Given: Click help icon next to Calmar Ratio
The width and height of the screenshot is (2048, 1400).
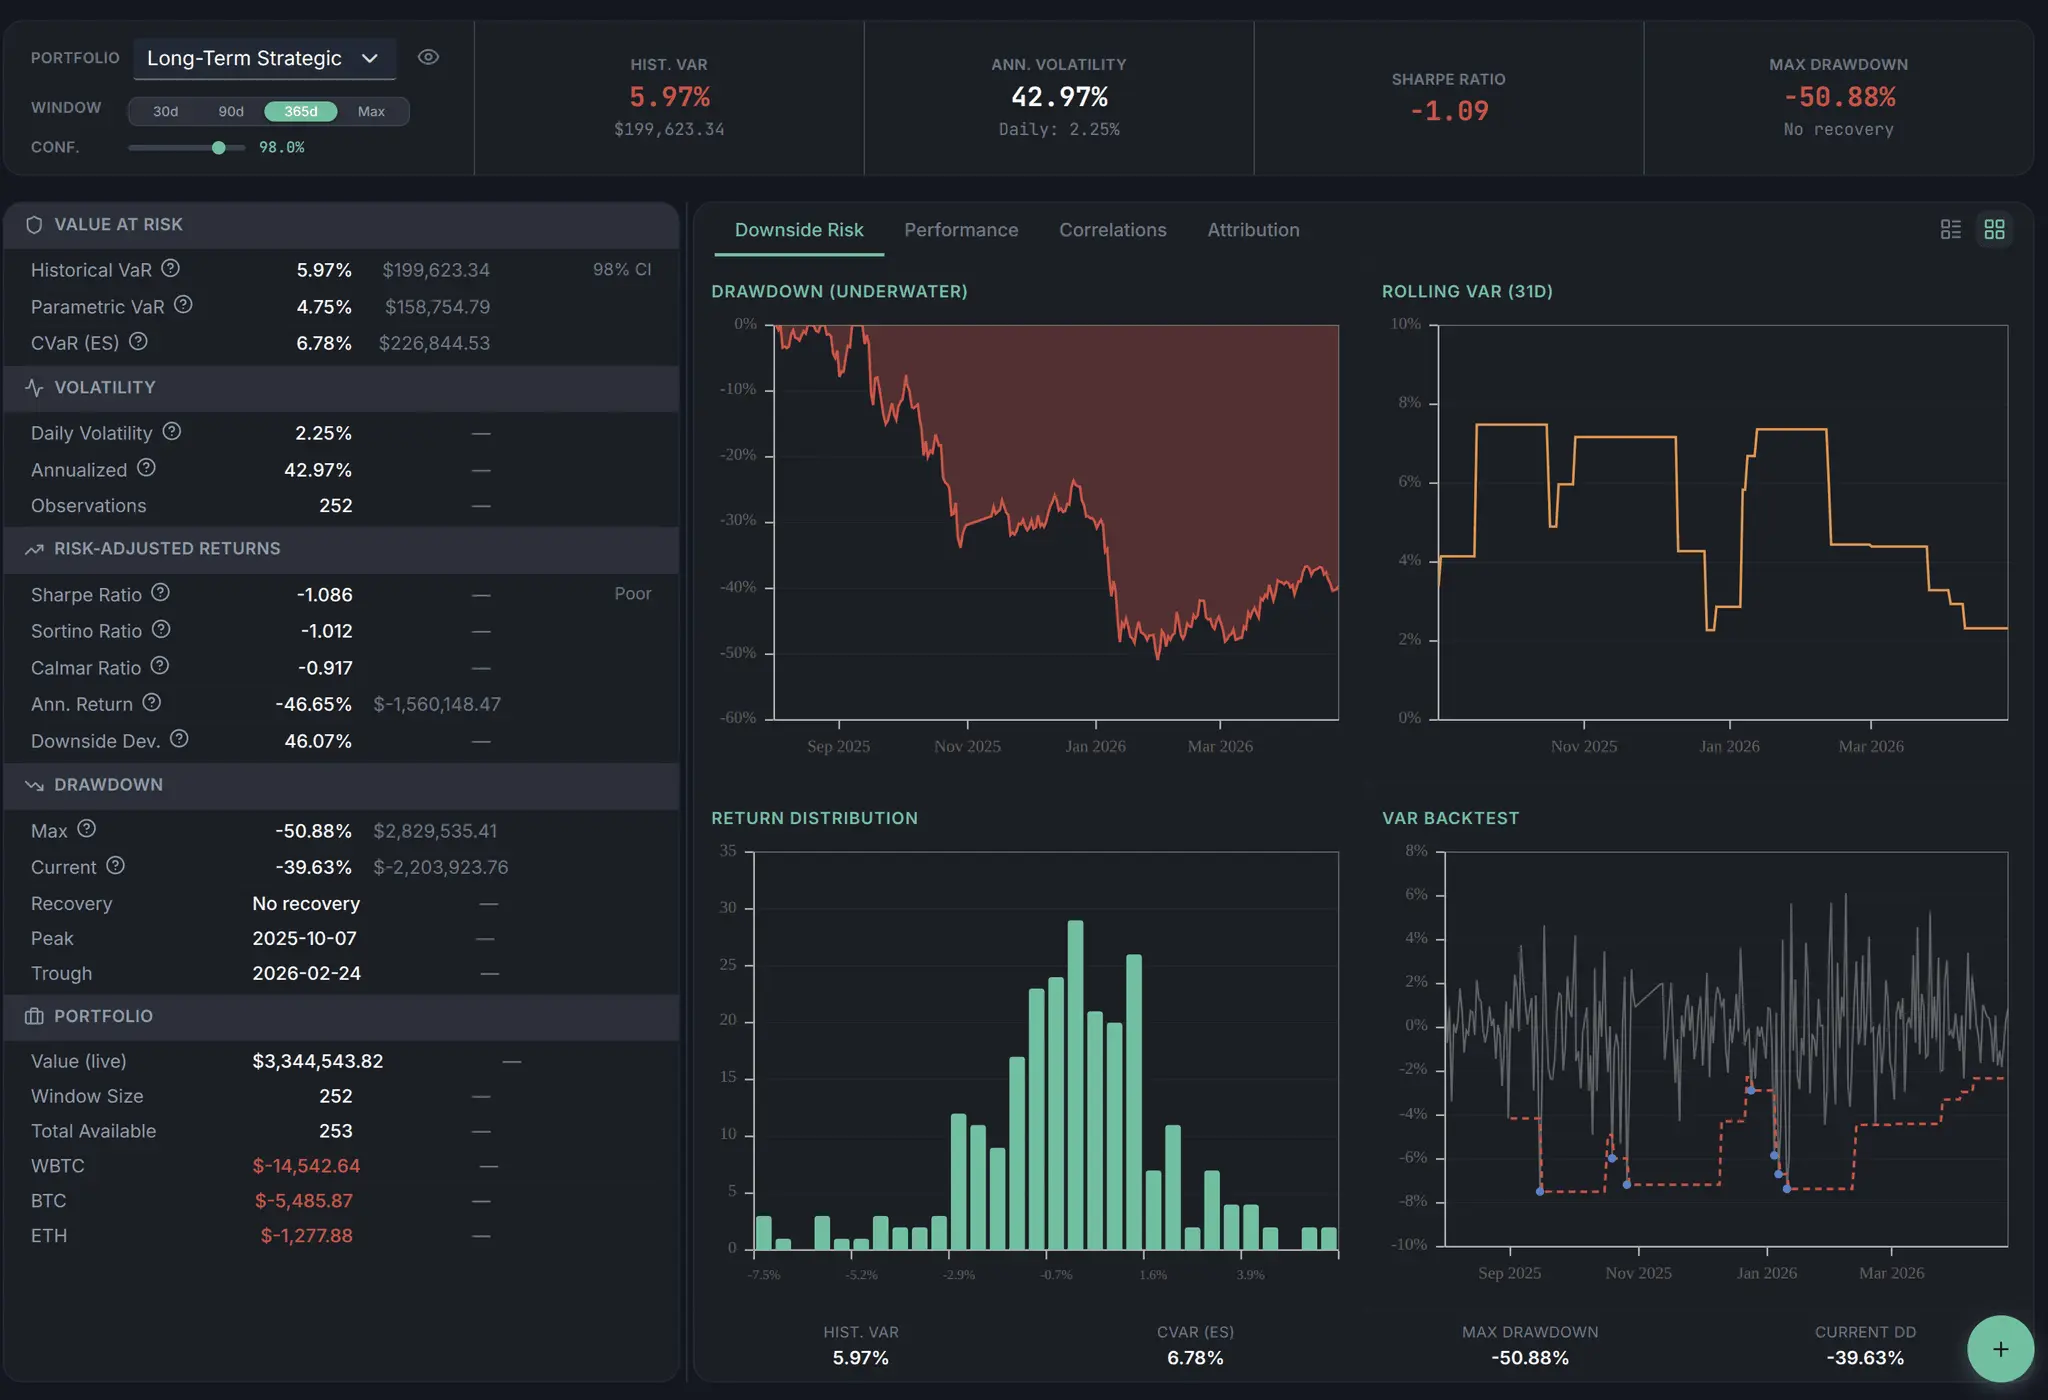Looking at the screenshot, I should tap(160, 666).
